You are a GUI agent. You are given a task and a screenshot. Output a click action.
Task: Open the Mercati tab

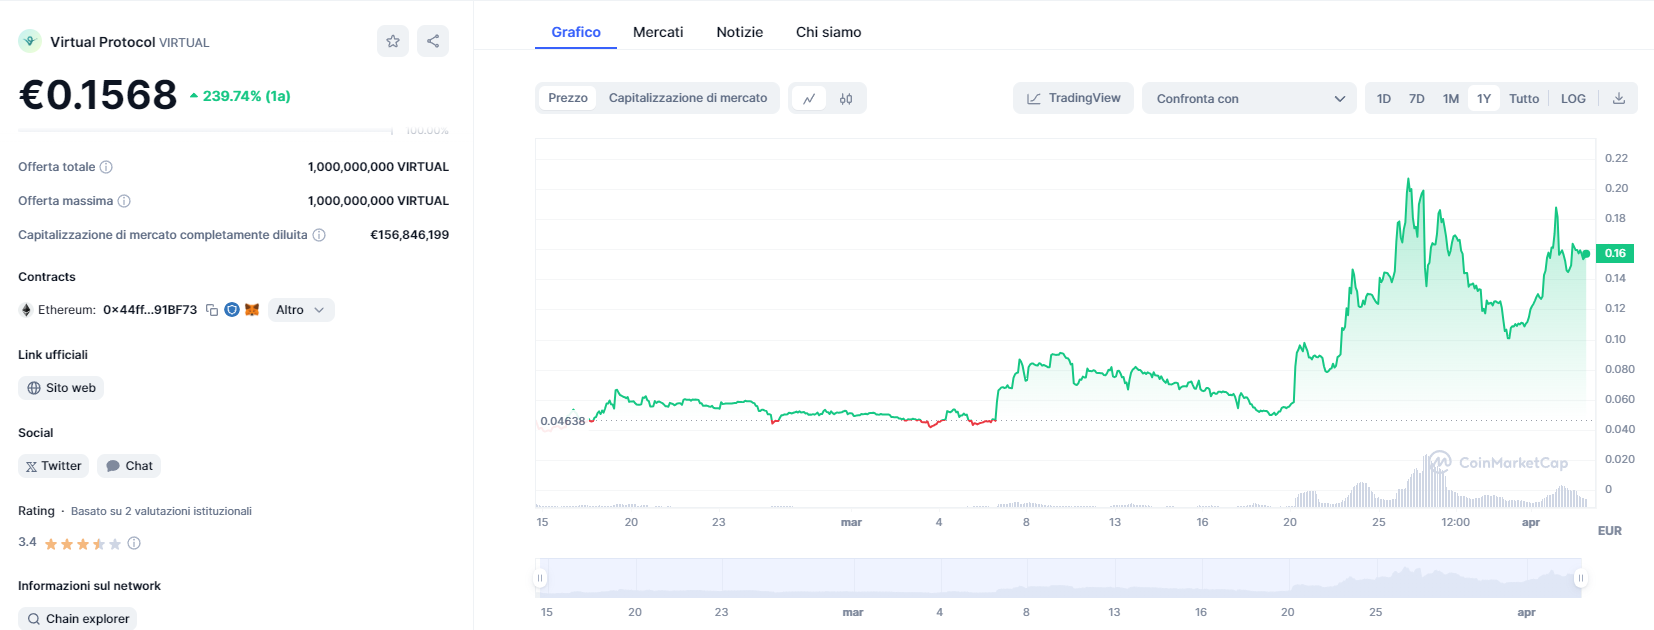click(658, 32)
